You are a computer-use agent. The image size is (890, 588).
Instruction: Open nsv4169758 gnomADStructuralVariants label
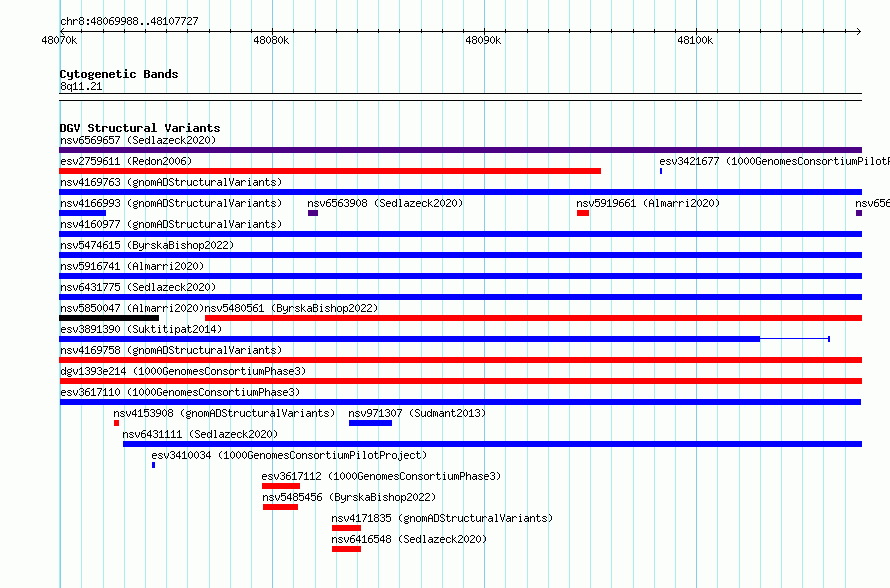click(x=171, y=350)
